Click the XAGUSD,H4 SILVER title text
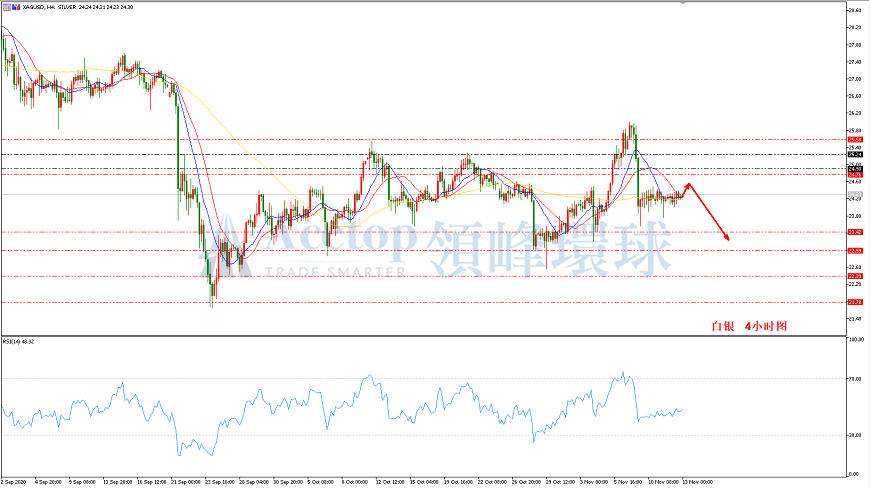The image size is (870, 488). [48, 7]
